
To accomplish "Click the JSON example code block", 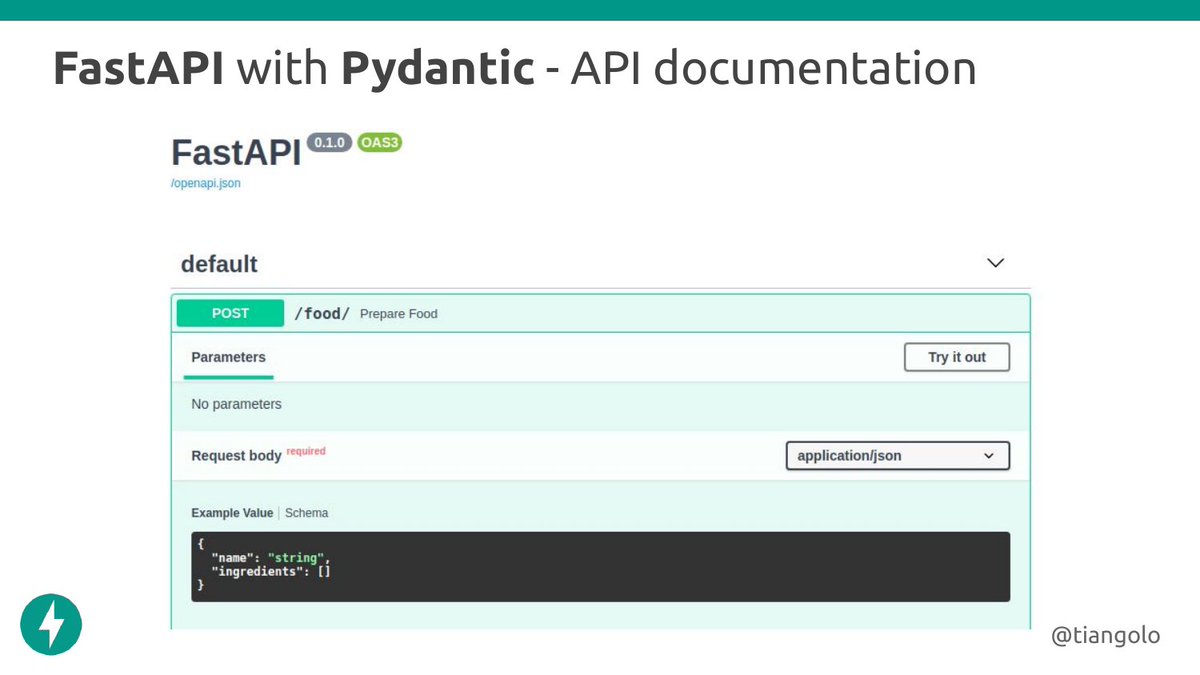I will coord(600,566).
